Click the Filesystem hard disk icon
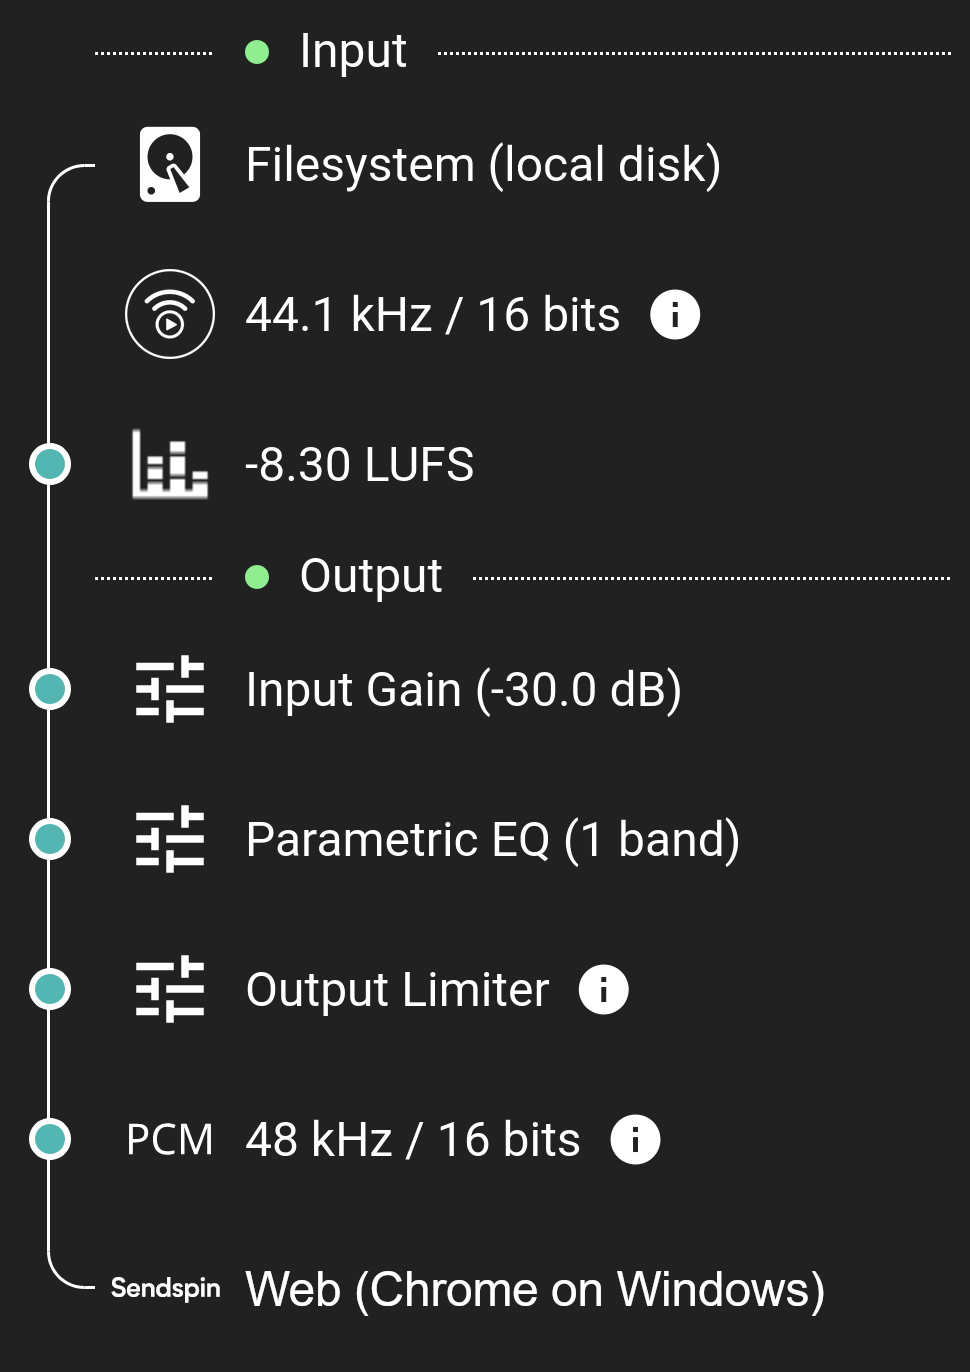970x1372 pixels. (x=170, y=164)
